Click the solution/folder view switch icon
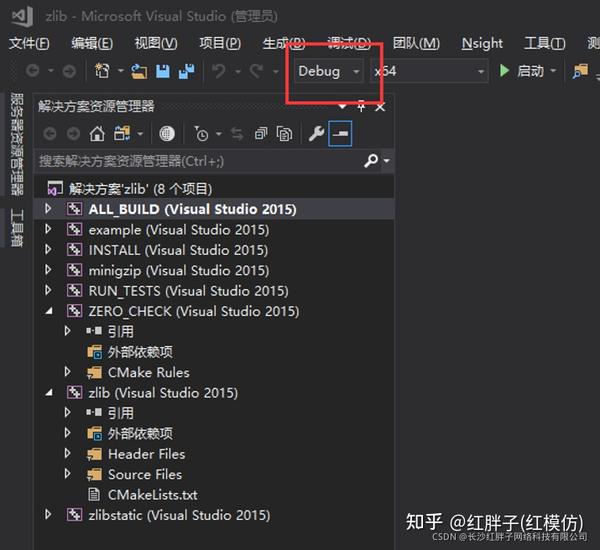Screen dimensions: 600x550 pos(122,134)
